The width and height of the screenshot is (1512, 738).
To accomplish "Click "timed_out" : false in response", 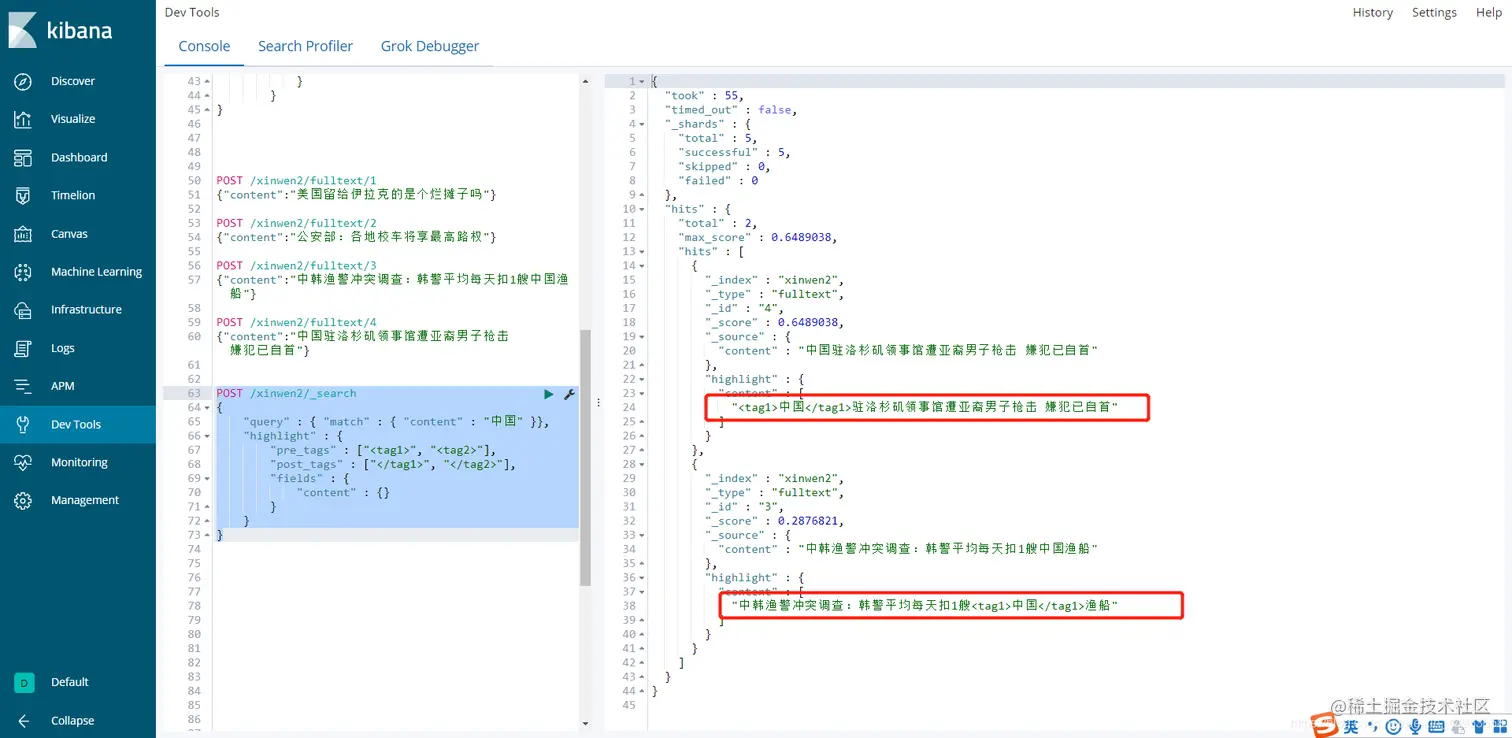I will pos(731,110).
